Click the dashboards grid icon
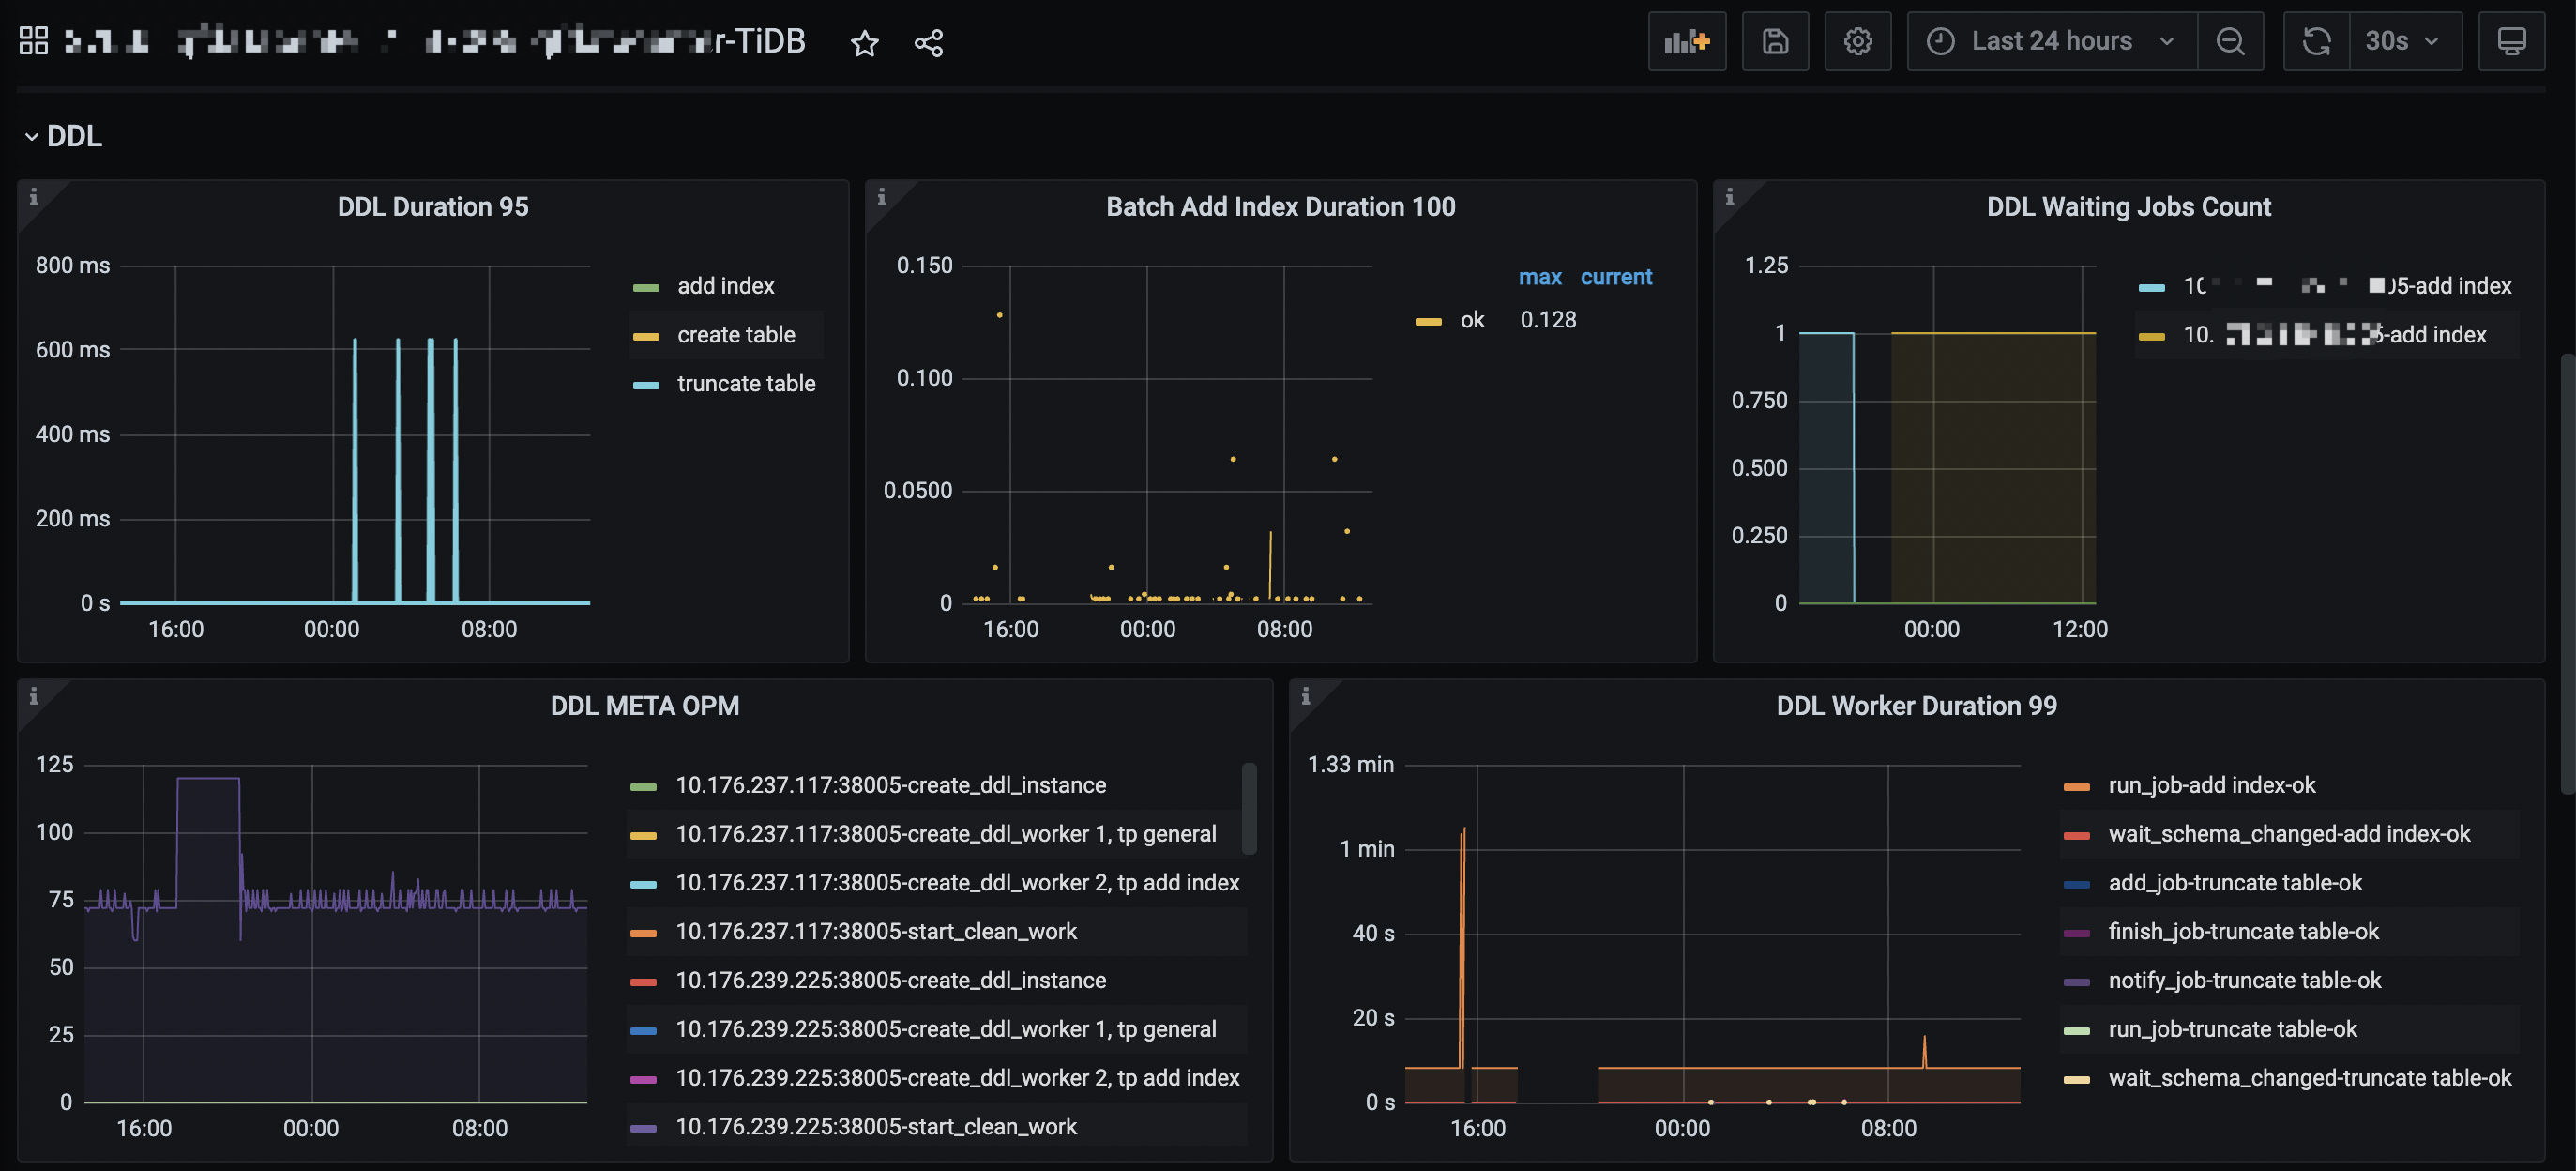 [33, 41]
